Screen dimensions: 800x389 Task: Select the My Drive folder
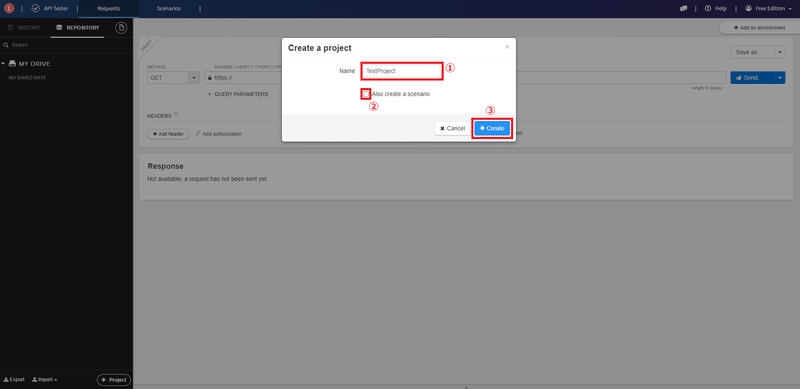[30, 64]
